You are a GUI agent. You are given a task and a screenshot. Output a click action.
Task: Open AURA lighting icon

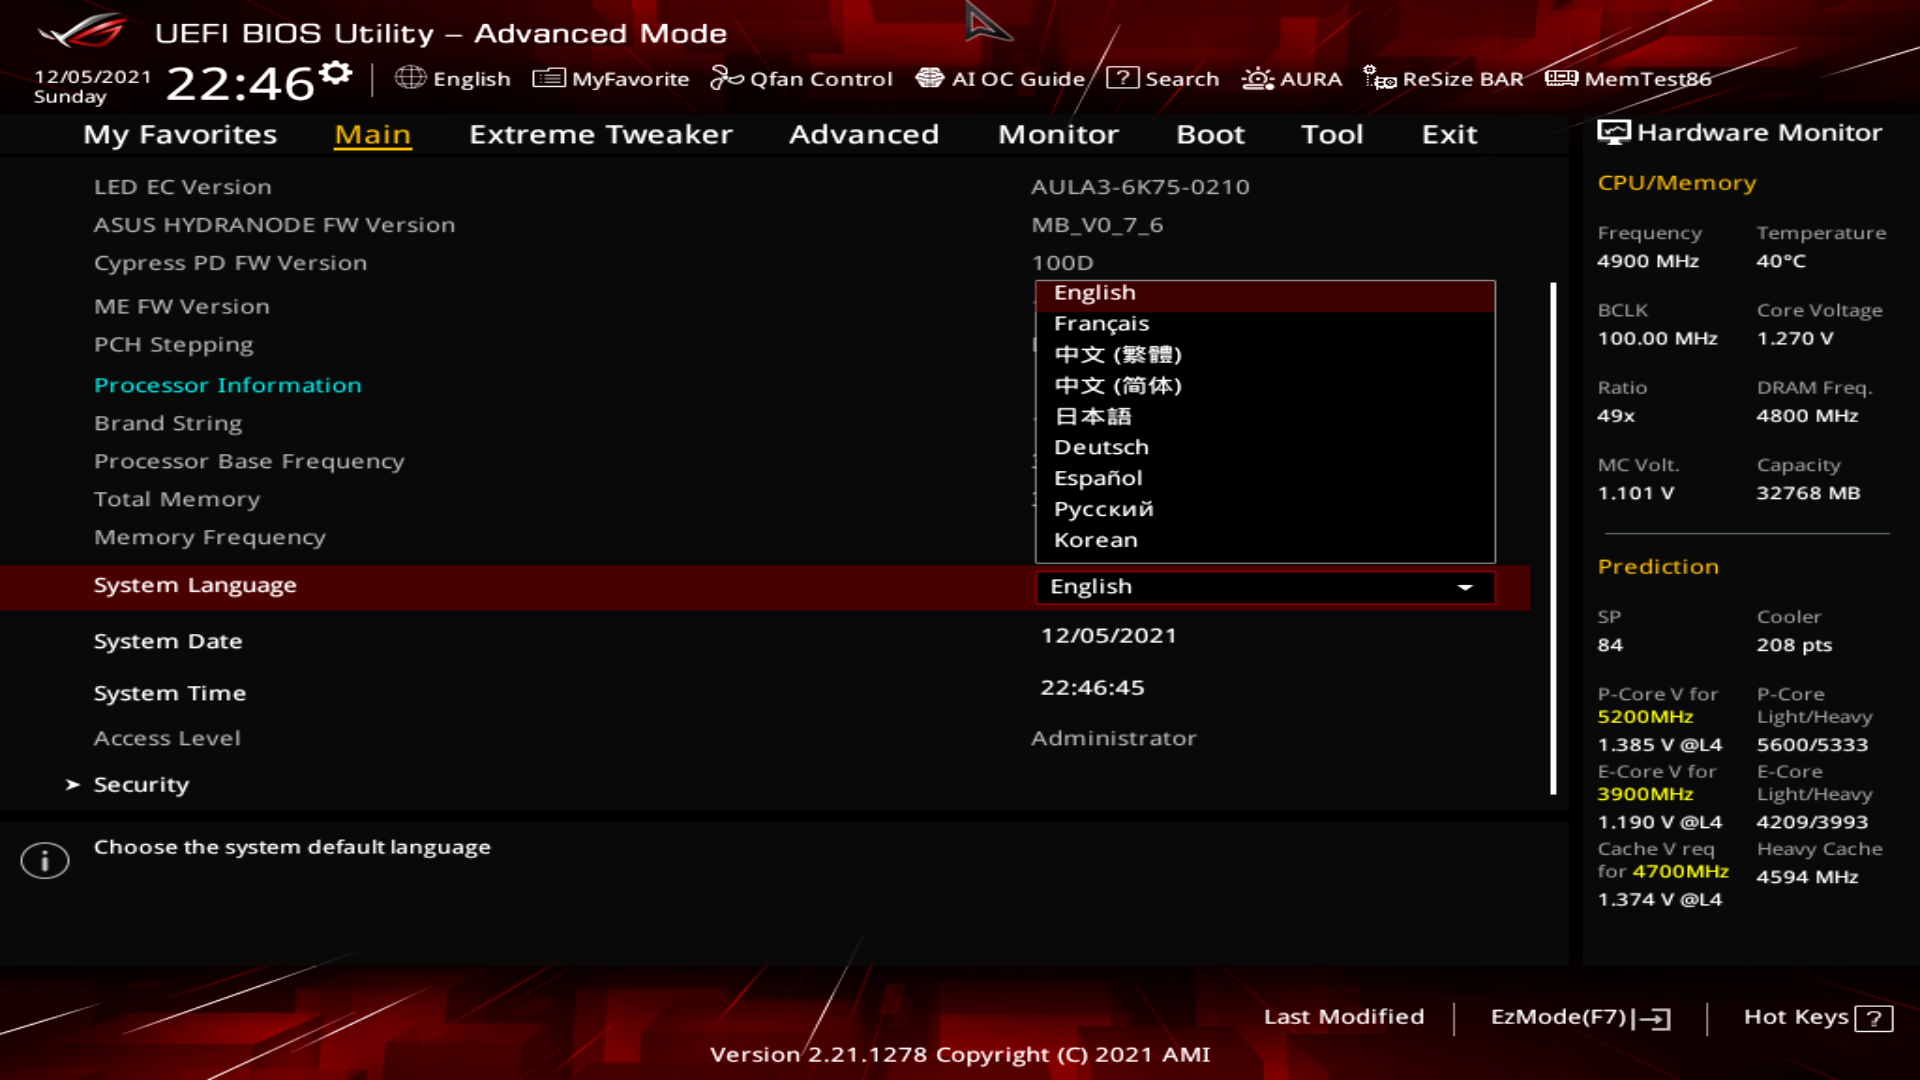click(1257, 78)
